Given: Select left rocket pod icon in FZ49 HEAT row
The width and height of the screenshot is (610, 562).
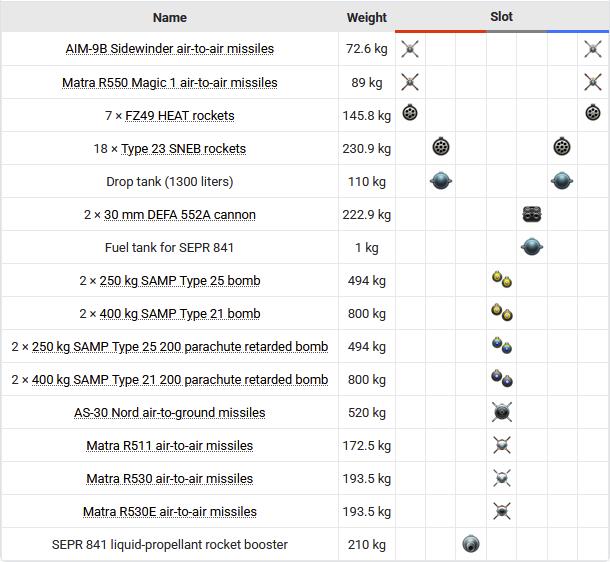Looking at the screenshot, I should pyautogui.click(x=410, y=113).
